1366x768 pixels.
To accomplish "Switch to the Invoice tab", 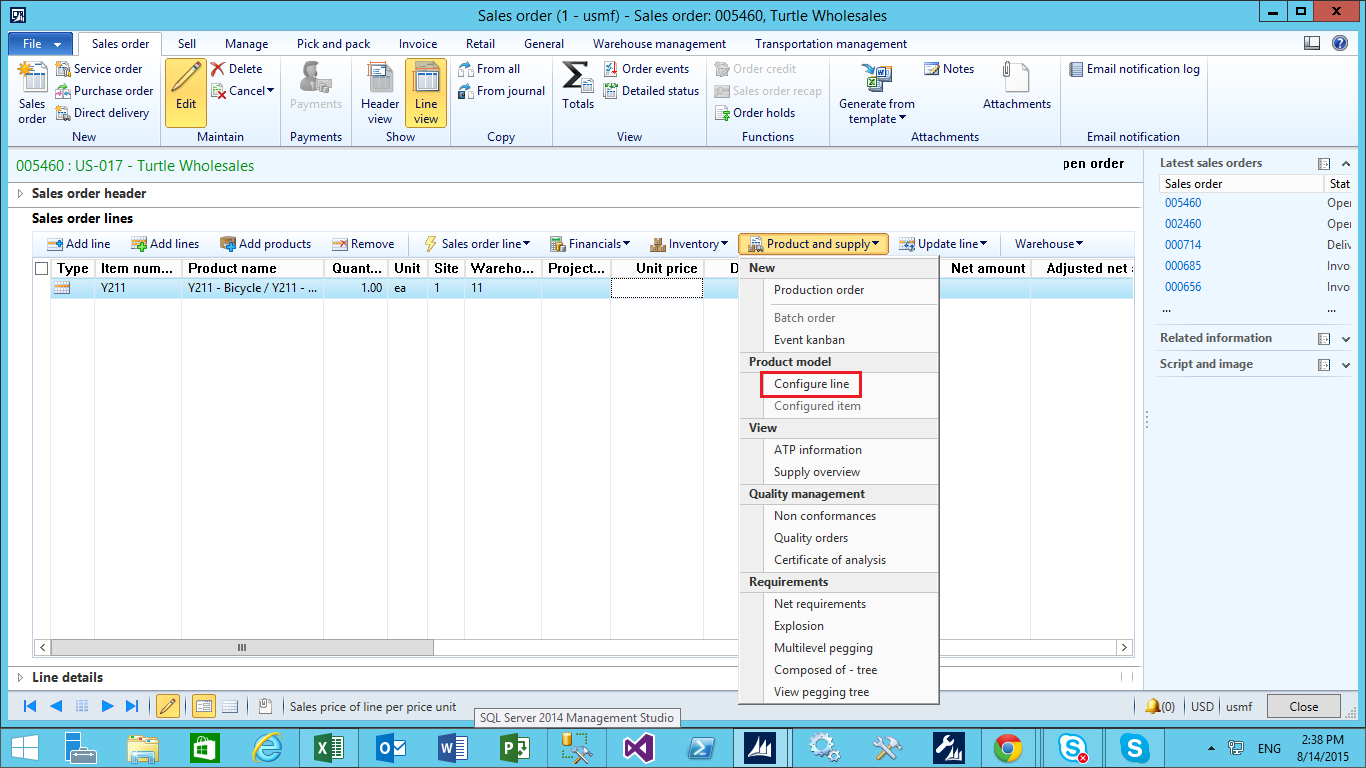I will [418, 44].
